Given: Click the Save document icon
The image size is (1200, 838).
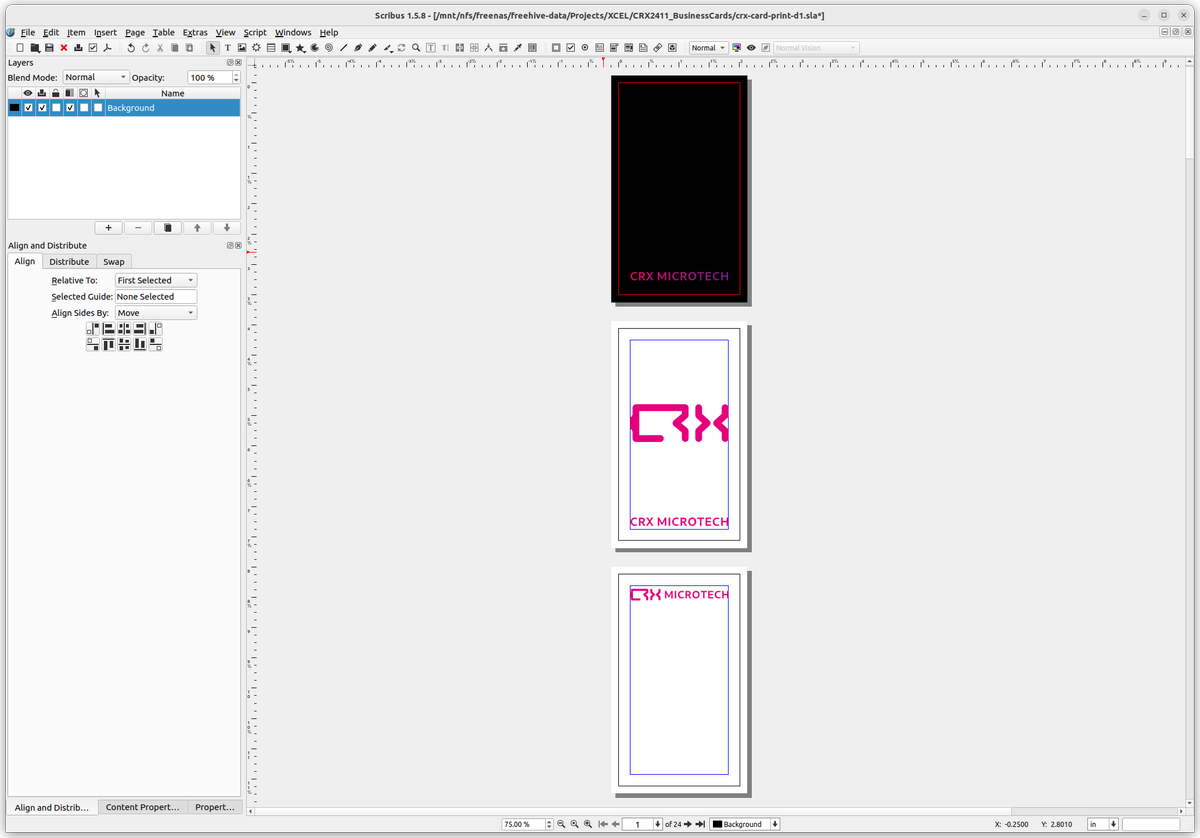Looking at the screenshot, I should (x=49, y=48).
